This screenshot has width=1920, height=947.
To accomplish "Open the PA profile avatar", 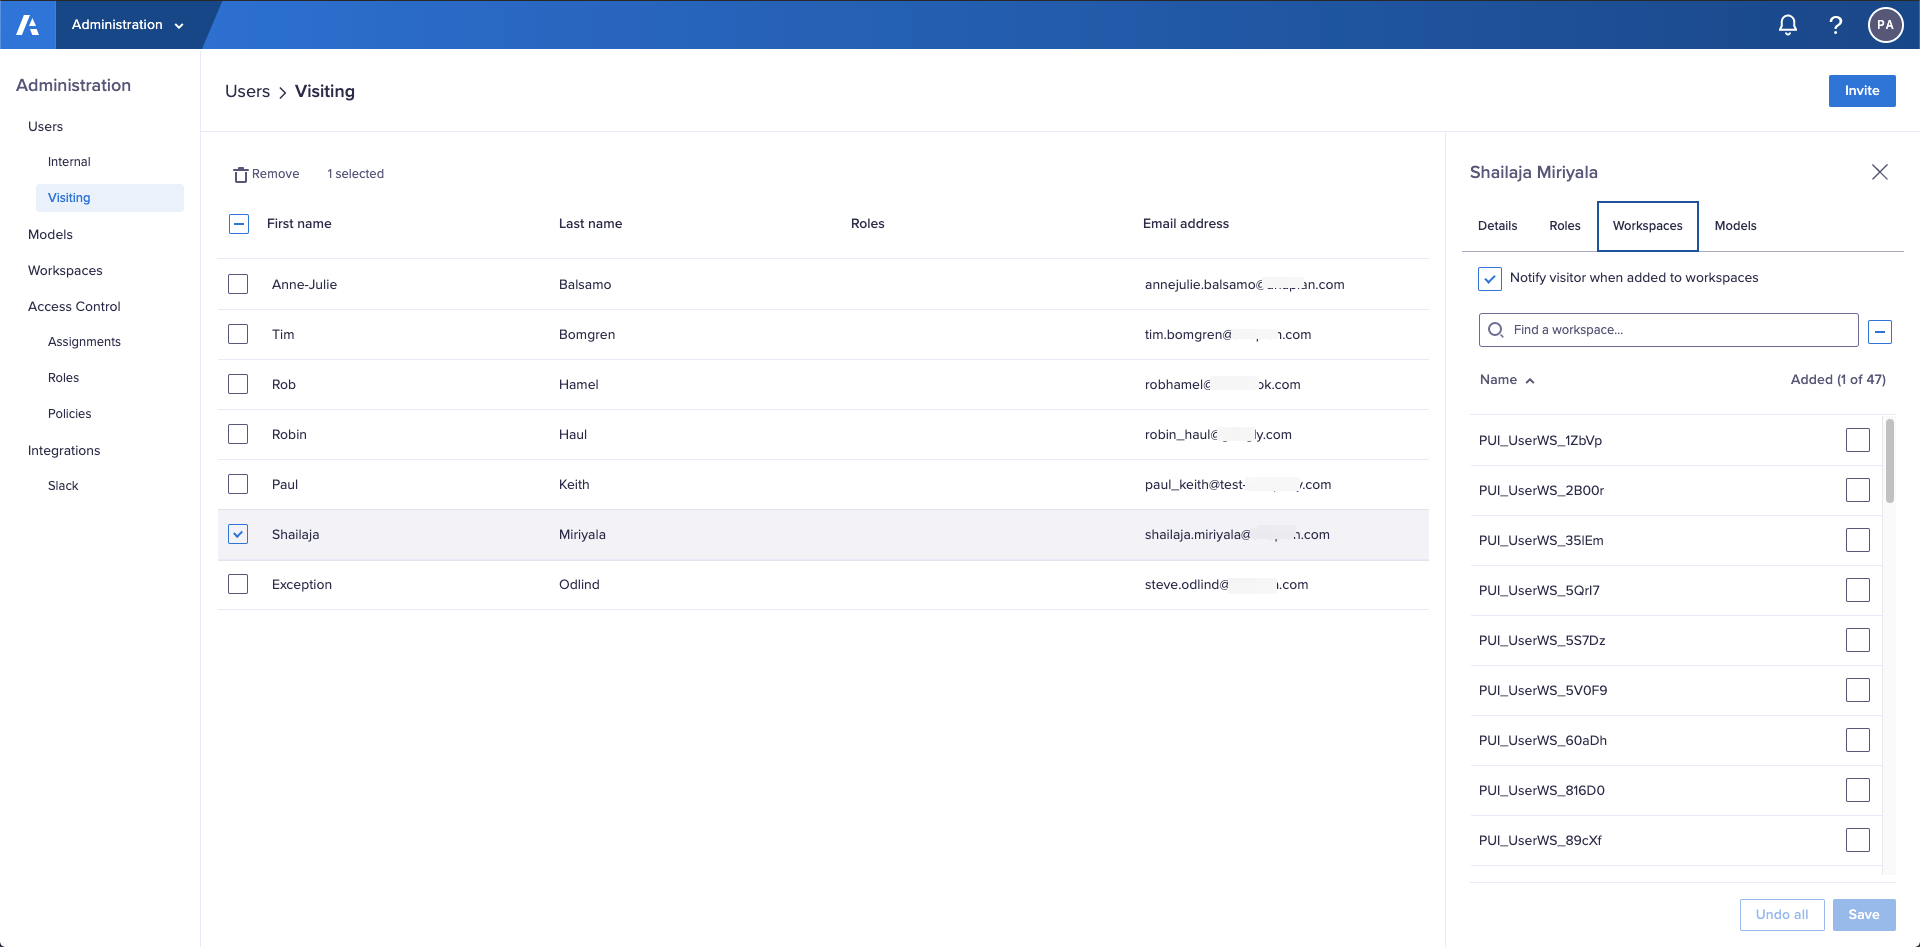I will 1885,25.
